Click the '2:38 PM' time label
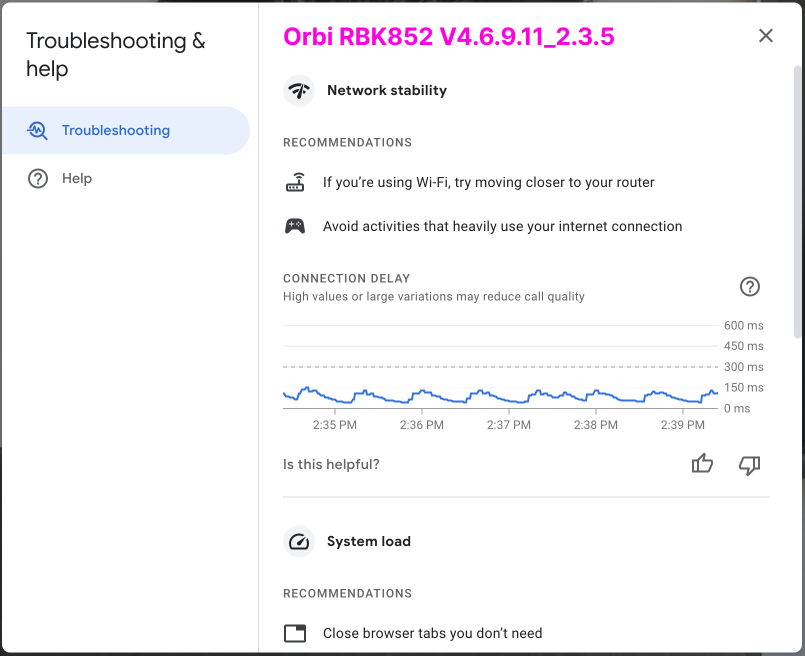The width and height of the screenshot is (805, 656). [x=596, y=425]
